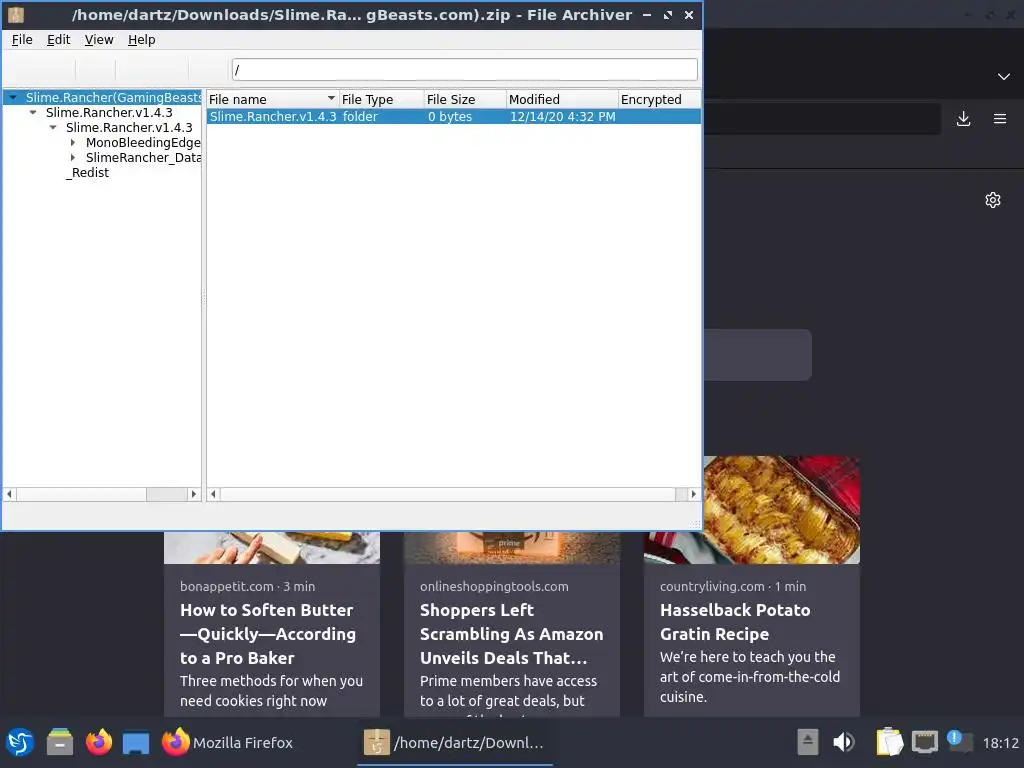Open Firefox new tab settings gear
This screenshot has height=768, width=1024.
pos(993,200)
